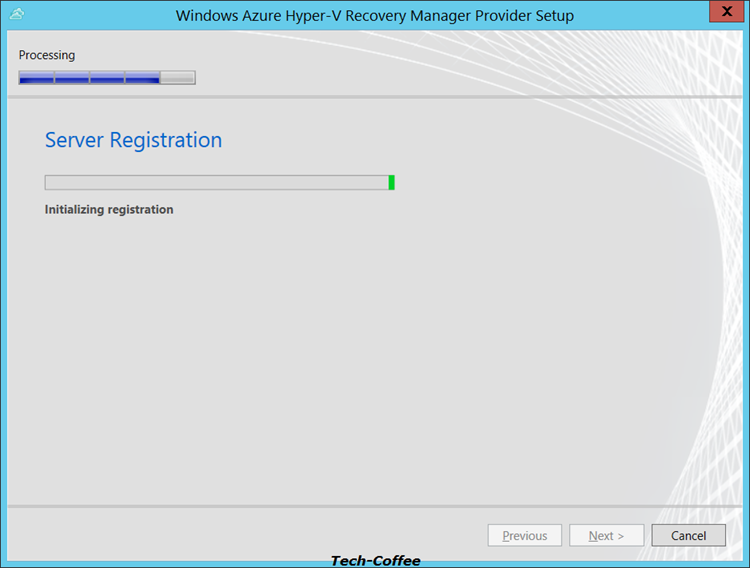Click the Server Registration progress bar
Image resolution: width=750 pixels, height=568 pixels.
pos(220,182)
